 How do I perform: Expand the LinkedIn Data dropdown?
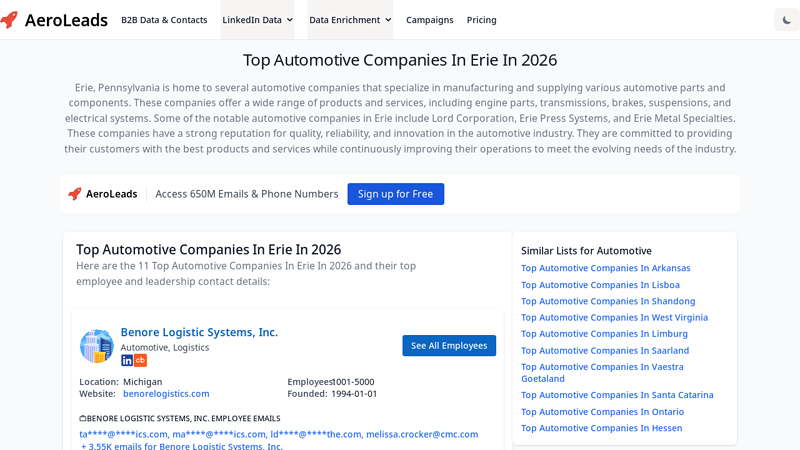click(x=258, y=20)
